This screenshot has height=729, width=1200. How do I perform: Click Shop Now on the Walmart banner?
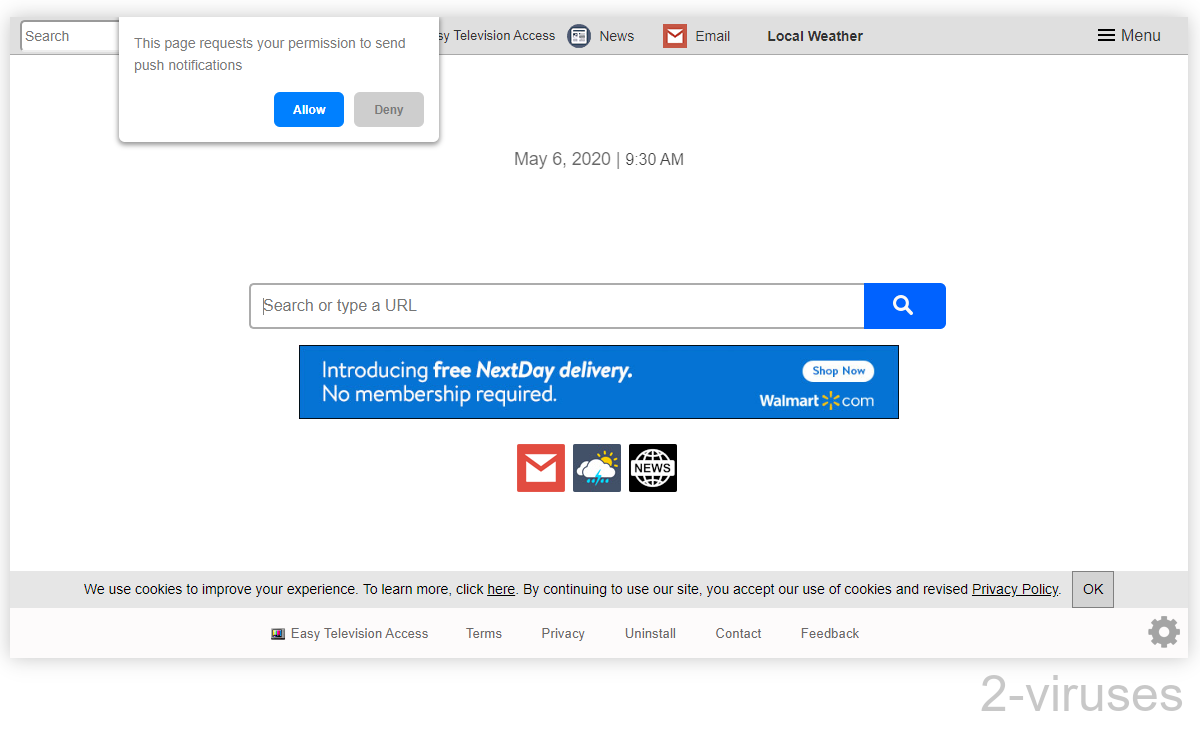837,370
